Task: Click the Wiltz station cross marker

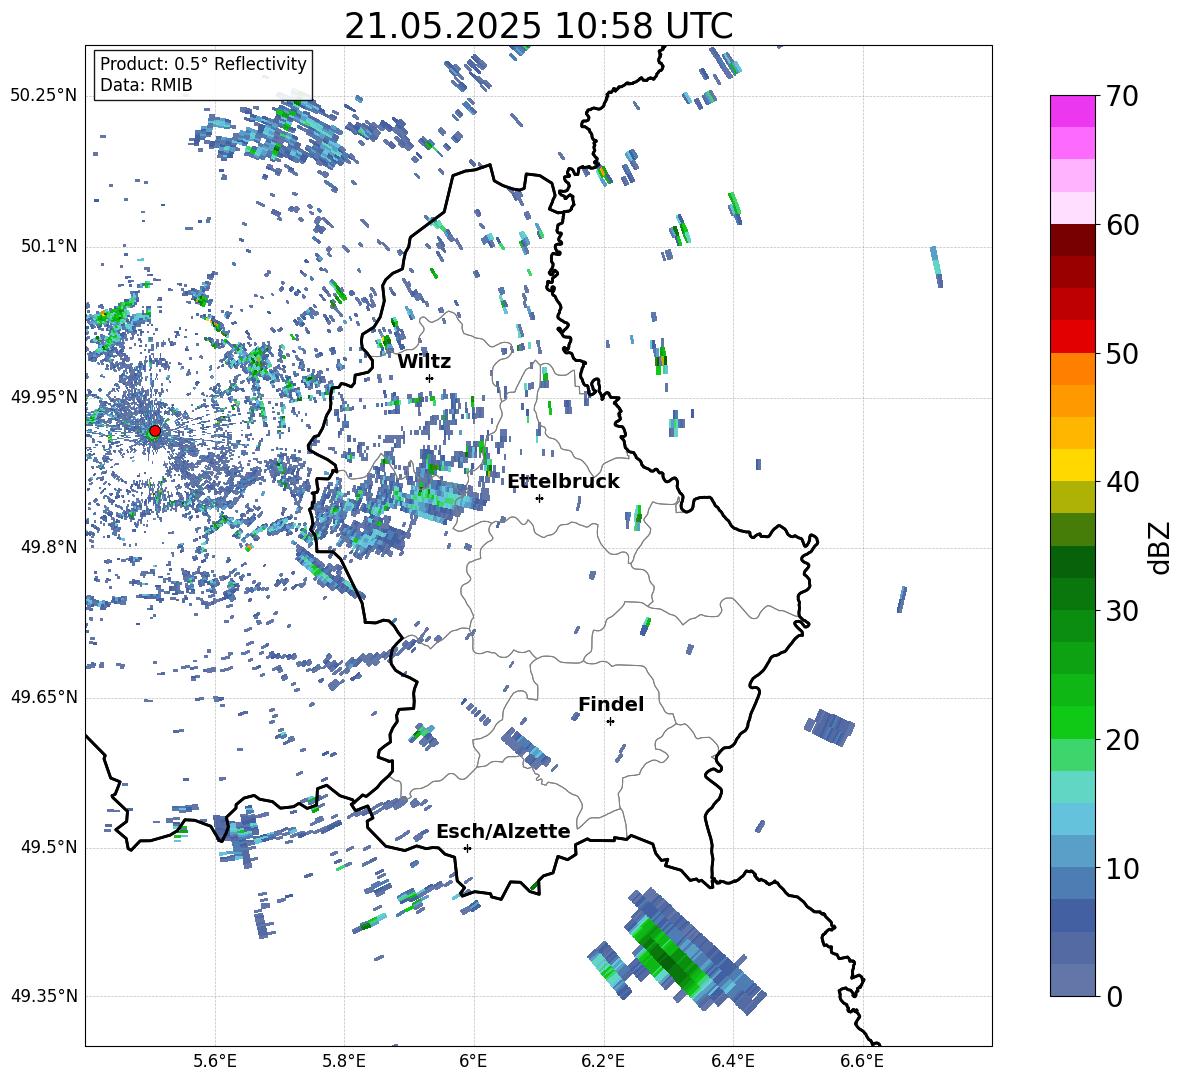Action: pos(430,378)
